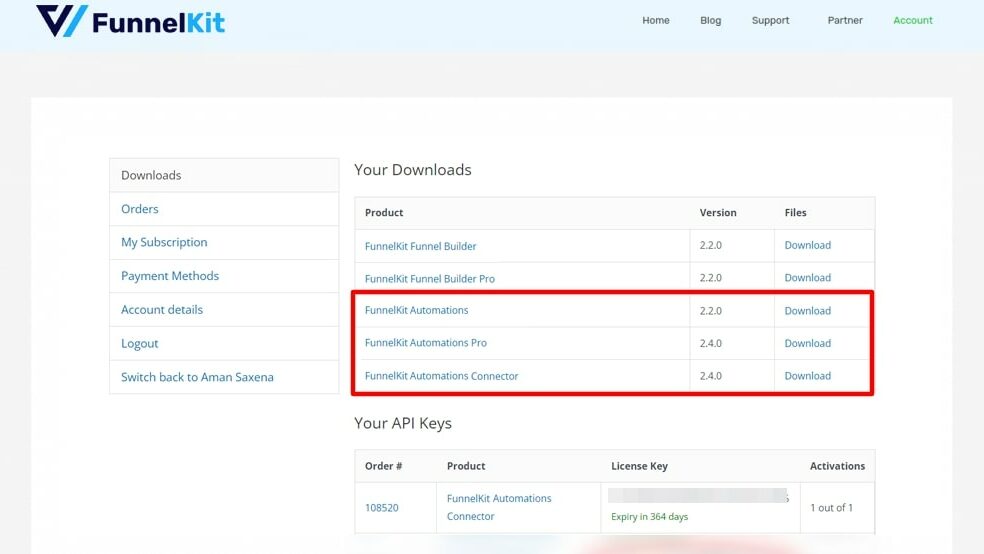Open FunnelKit Automations Connector in API keys
The height and width of the screenshot is (554, 984).
click(x=499, y=507)
